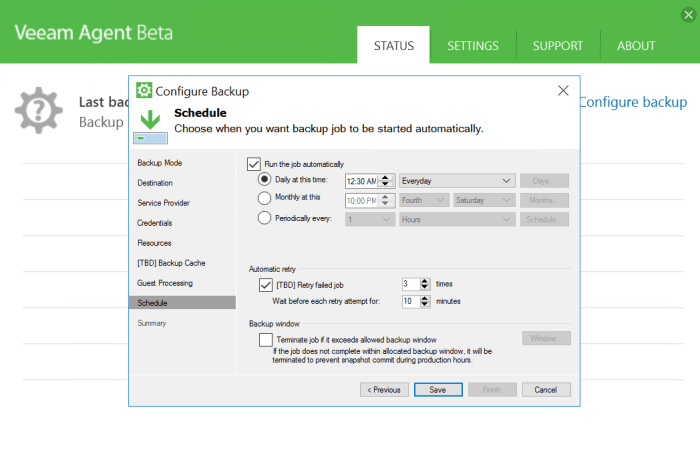Open the ABOUT tab
The image size is (700, 454).
point(636,46)
